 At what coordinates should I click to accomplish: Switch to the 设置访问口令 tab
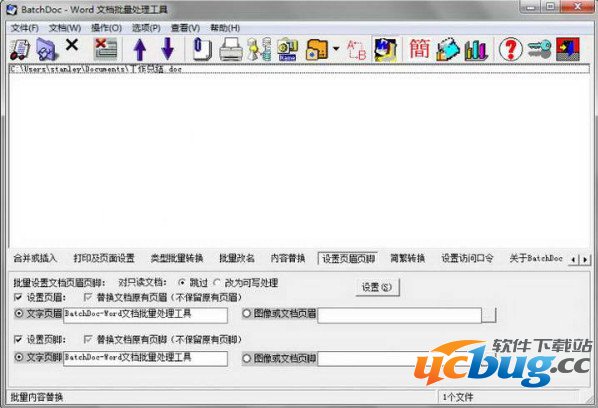pyautogui.click(x=467, y=258)
